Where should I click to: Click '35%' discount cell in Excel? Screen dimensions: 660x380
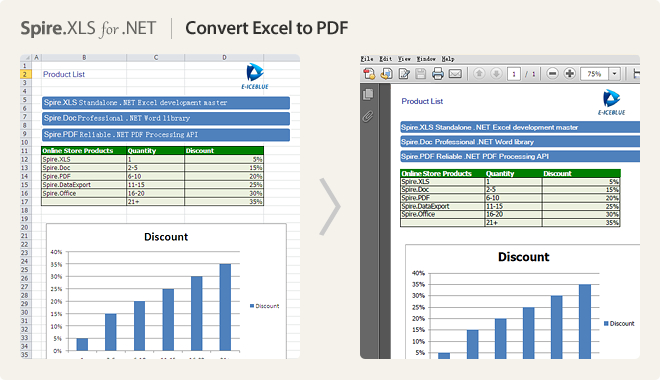pyautogui.click(x=224, y=202)
